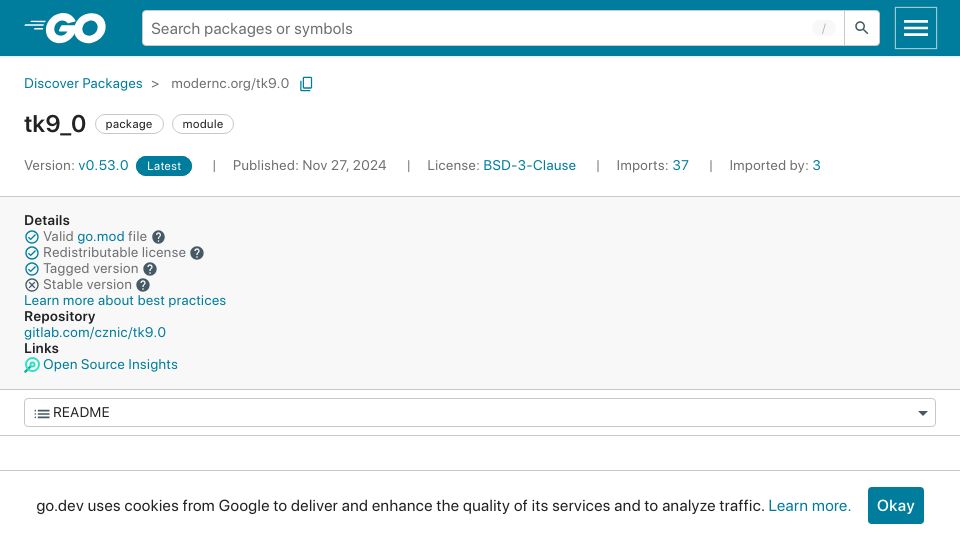The image size is (960, 540).
Task: View the Imported by 3 link
Action: pos(816,165)
